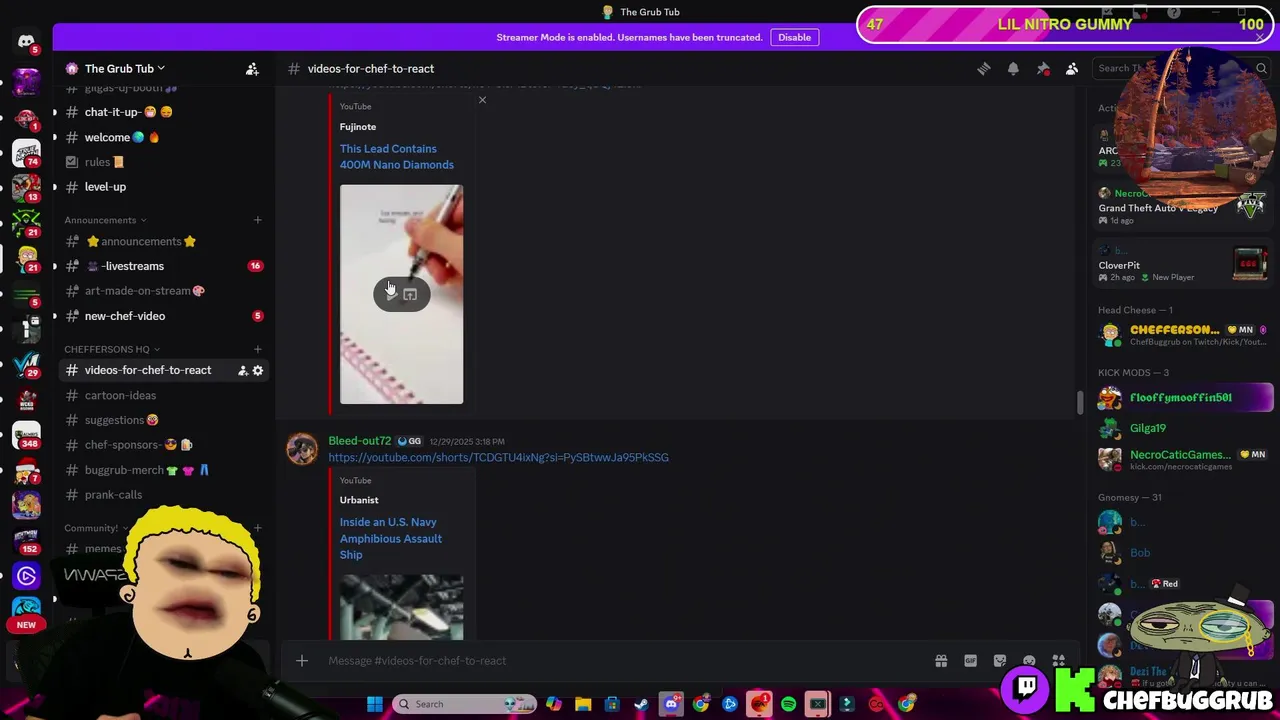
Task: Open the -livestreams channel
Action: click(x=160, y=266)
